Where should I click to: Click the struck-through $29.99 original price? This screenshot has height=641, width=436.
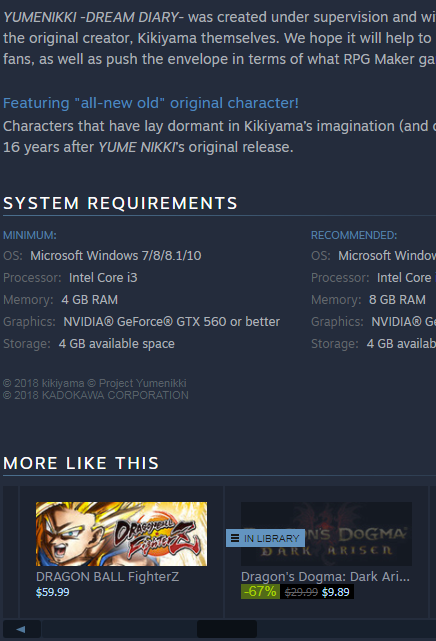(301, 592)
